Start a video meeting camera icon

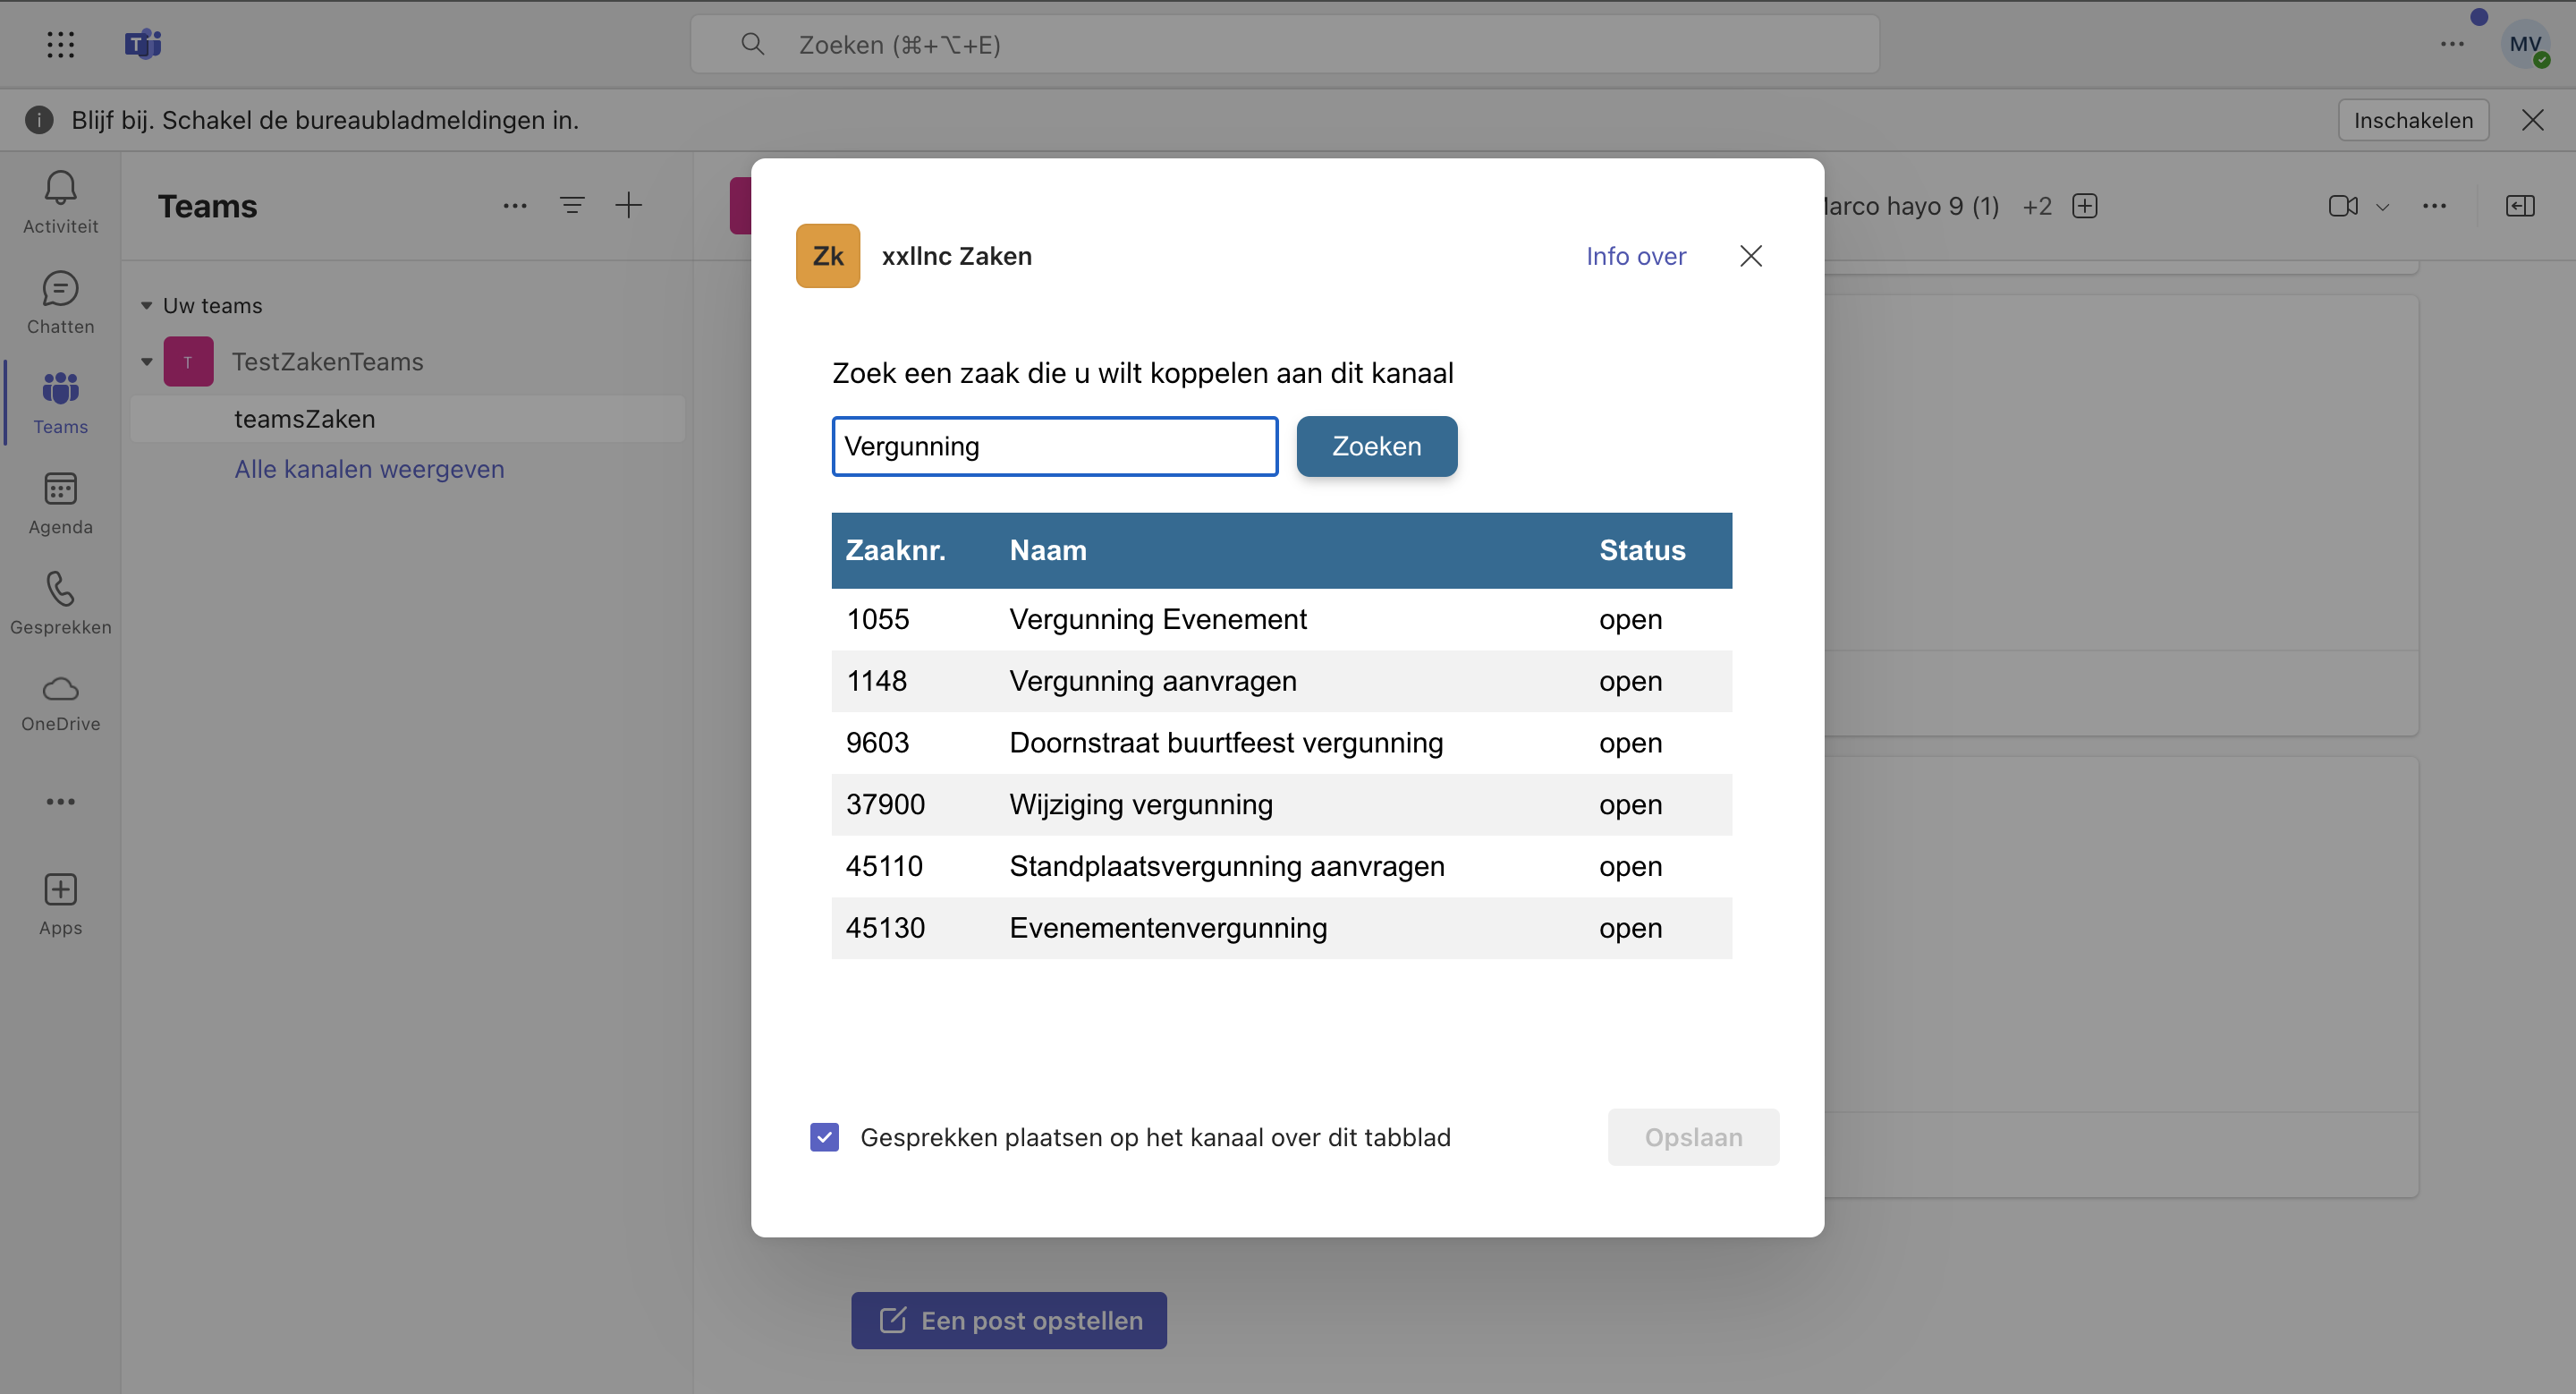pyautogui.click(x=2343, y=206)
